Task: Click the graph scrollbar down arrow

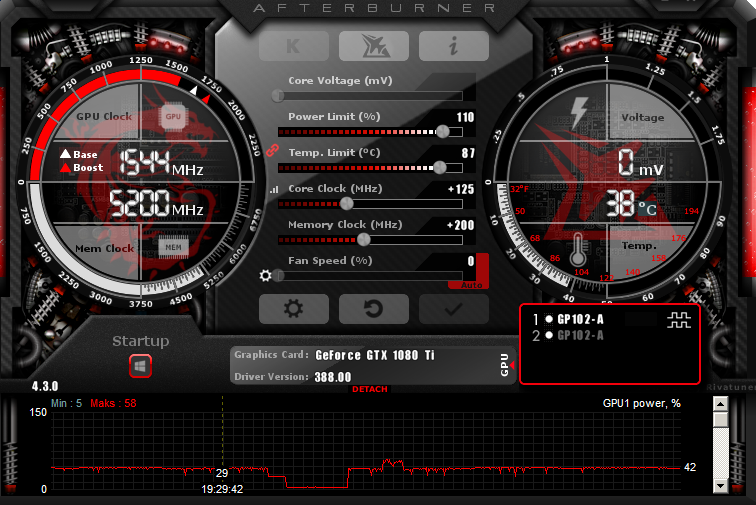Action: pyautogui.click(x=720, y=486)
